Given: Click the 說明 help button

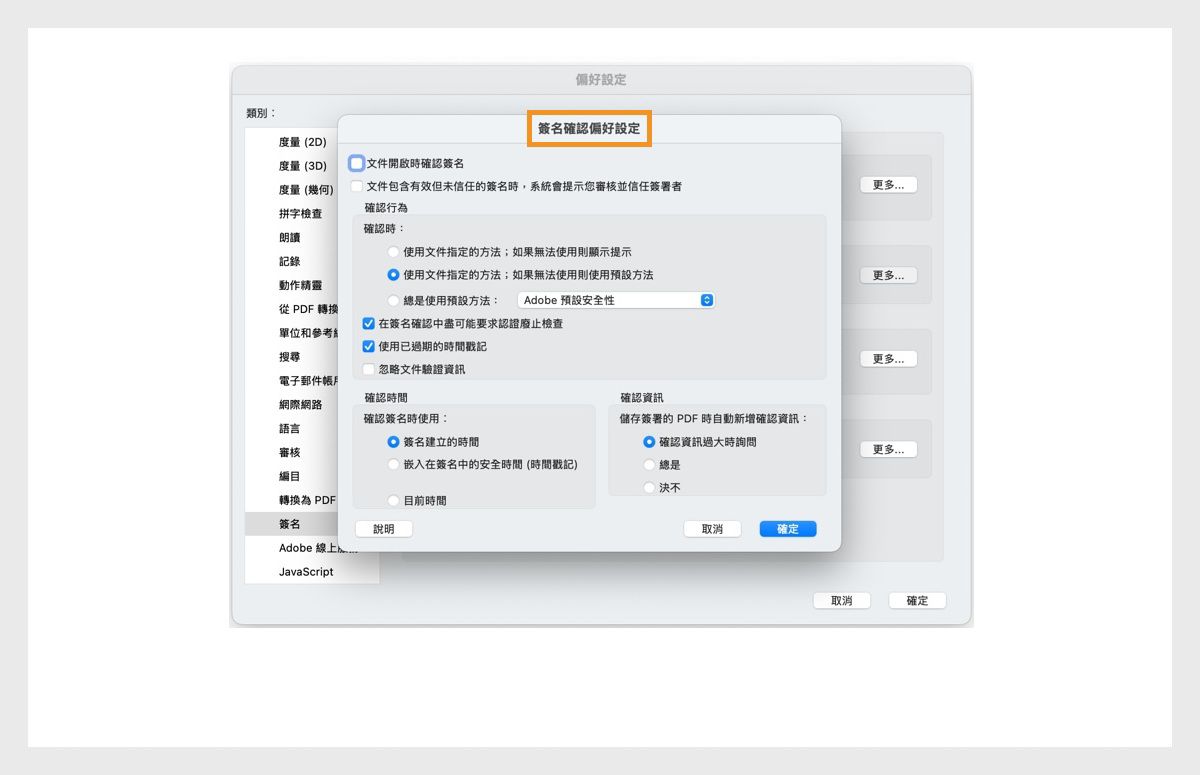Looking at the screenshot, I should 383,528.
